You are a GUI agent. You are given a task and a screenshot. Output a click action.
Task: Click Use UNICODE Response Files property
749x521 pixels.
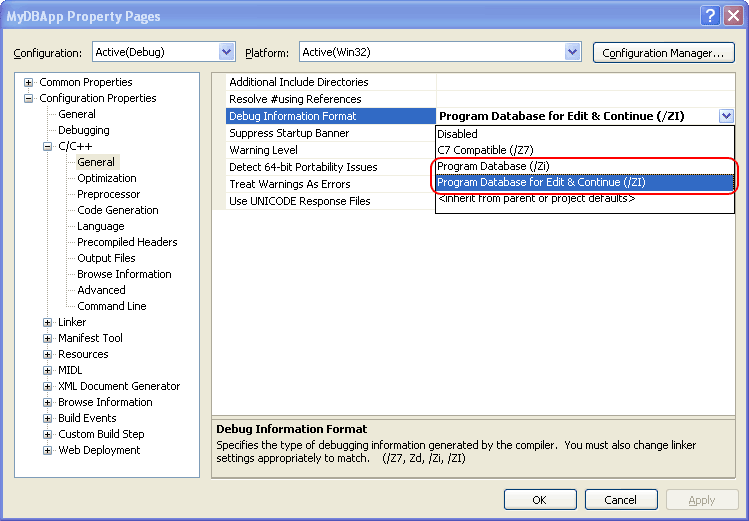tap(300, 201)
